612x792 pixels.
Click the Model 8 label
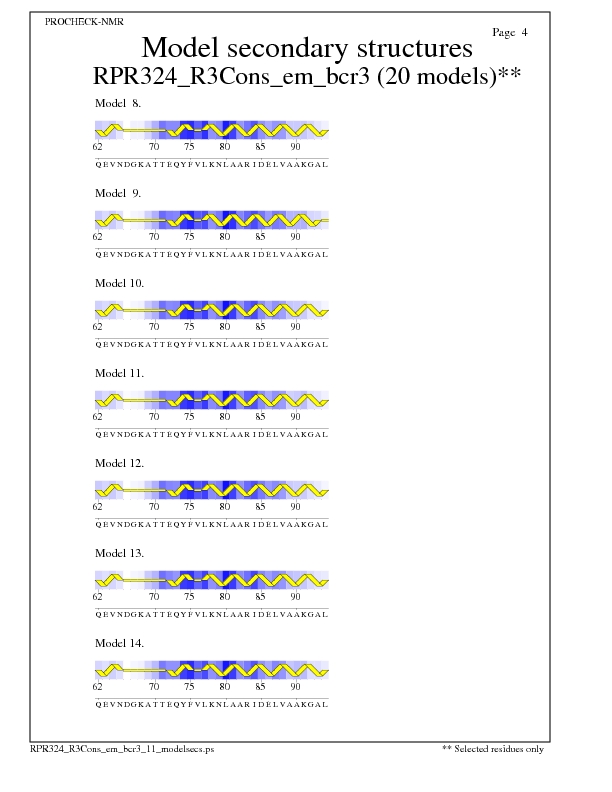(119, 103)
